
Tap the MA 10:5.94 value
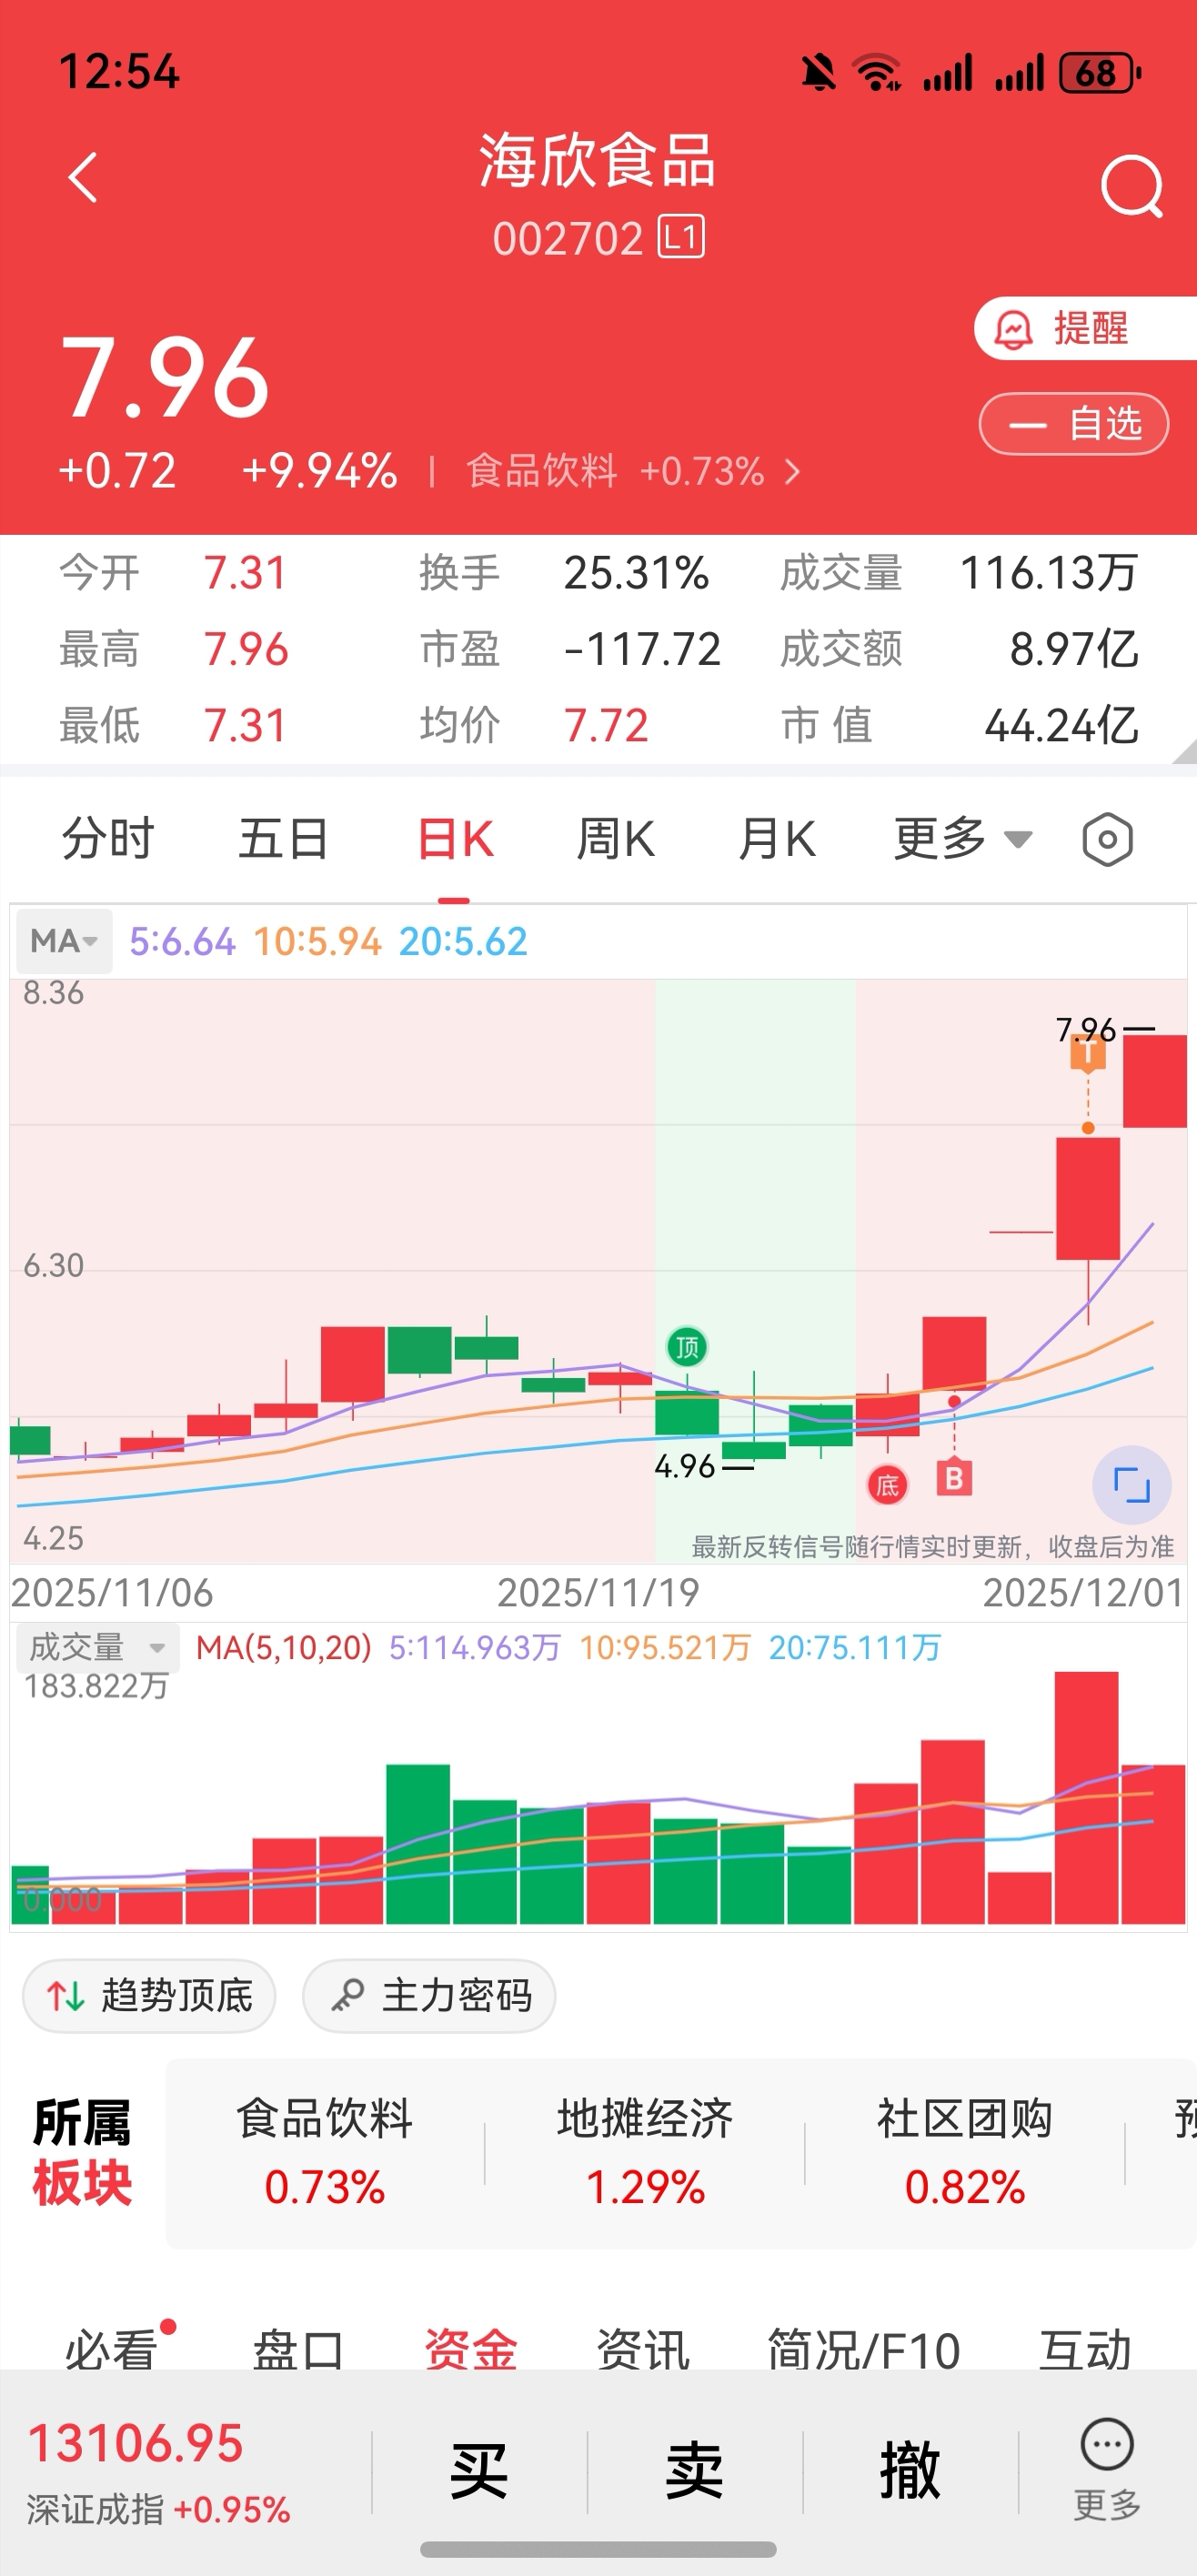pyautogui.click(x=317, y=941)
